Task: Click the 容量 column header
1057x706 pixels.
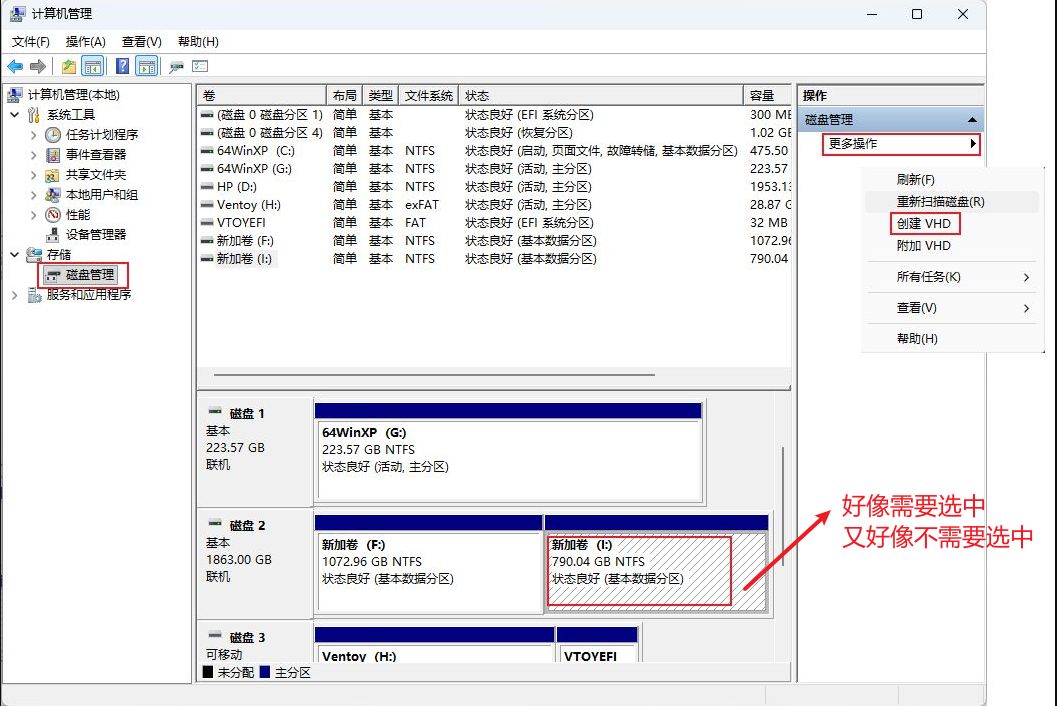Action: pos(762,95)
